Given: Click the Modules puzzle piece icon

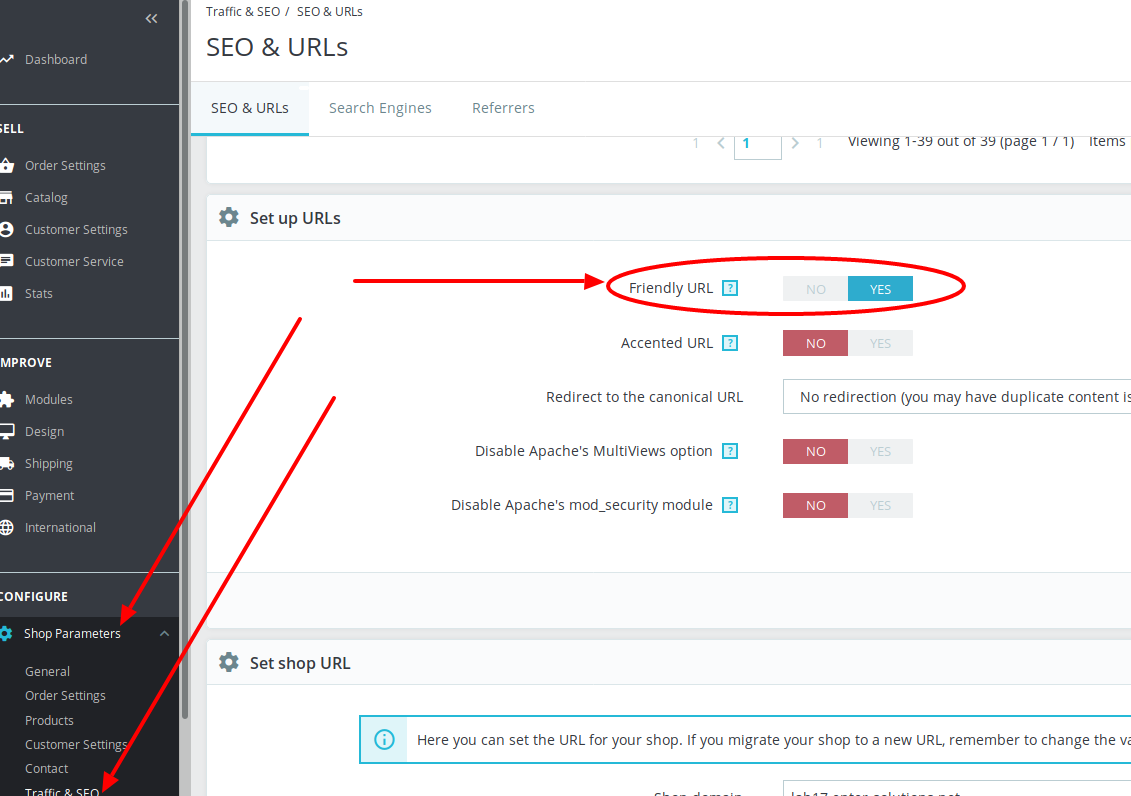Looking at the screenshot, I should (x=6, y=399).
